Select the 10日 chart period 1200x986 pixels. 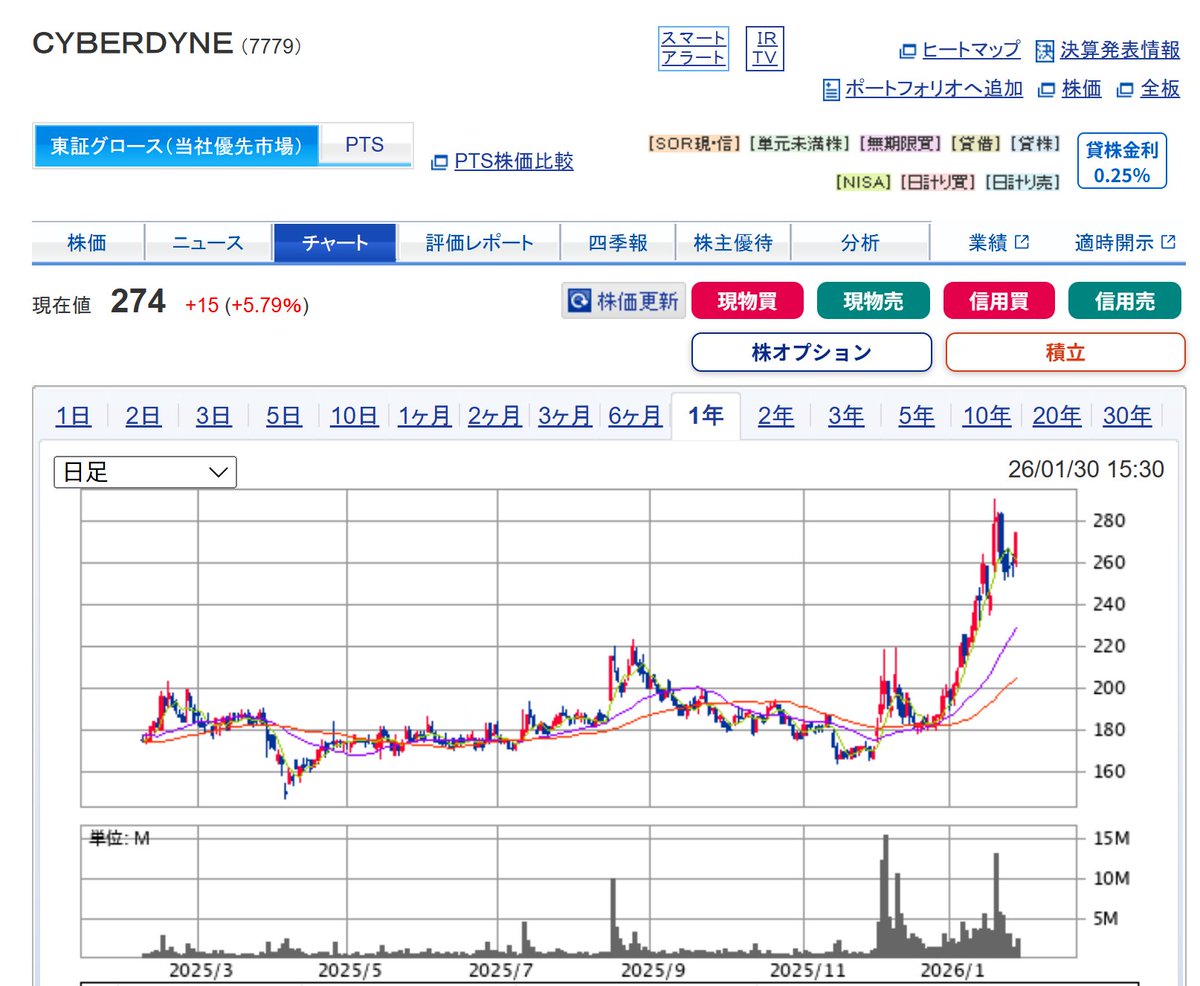[354, 416]
